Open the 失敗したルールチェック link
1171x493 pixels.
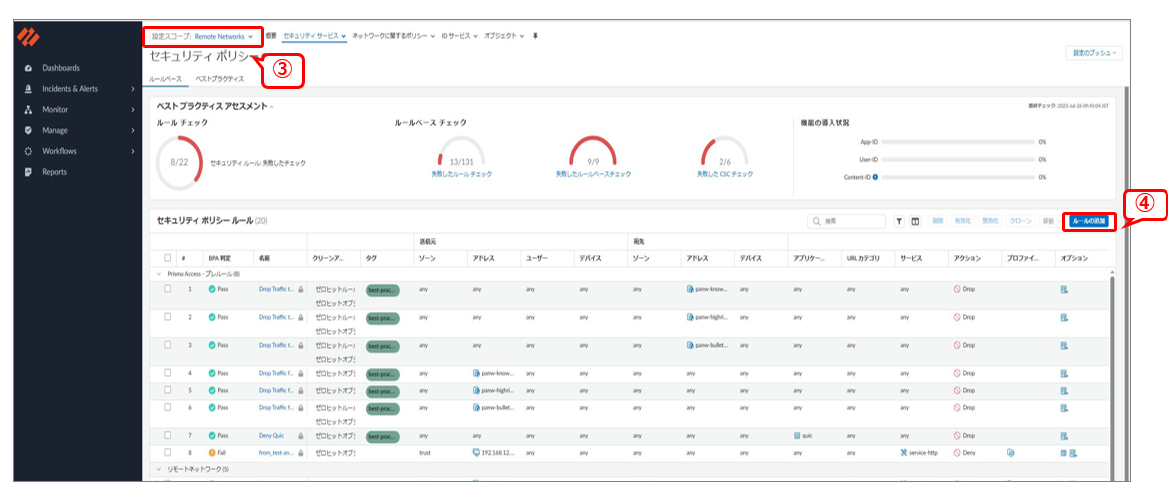[x=460, y=174]
